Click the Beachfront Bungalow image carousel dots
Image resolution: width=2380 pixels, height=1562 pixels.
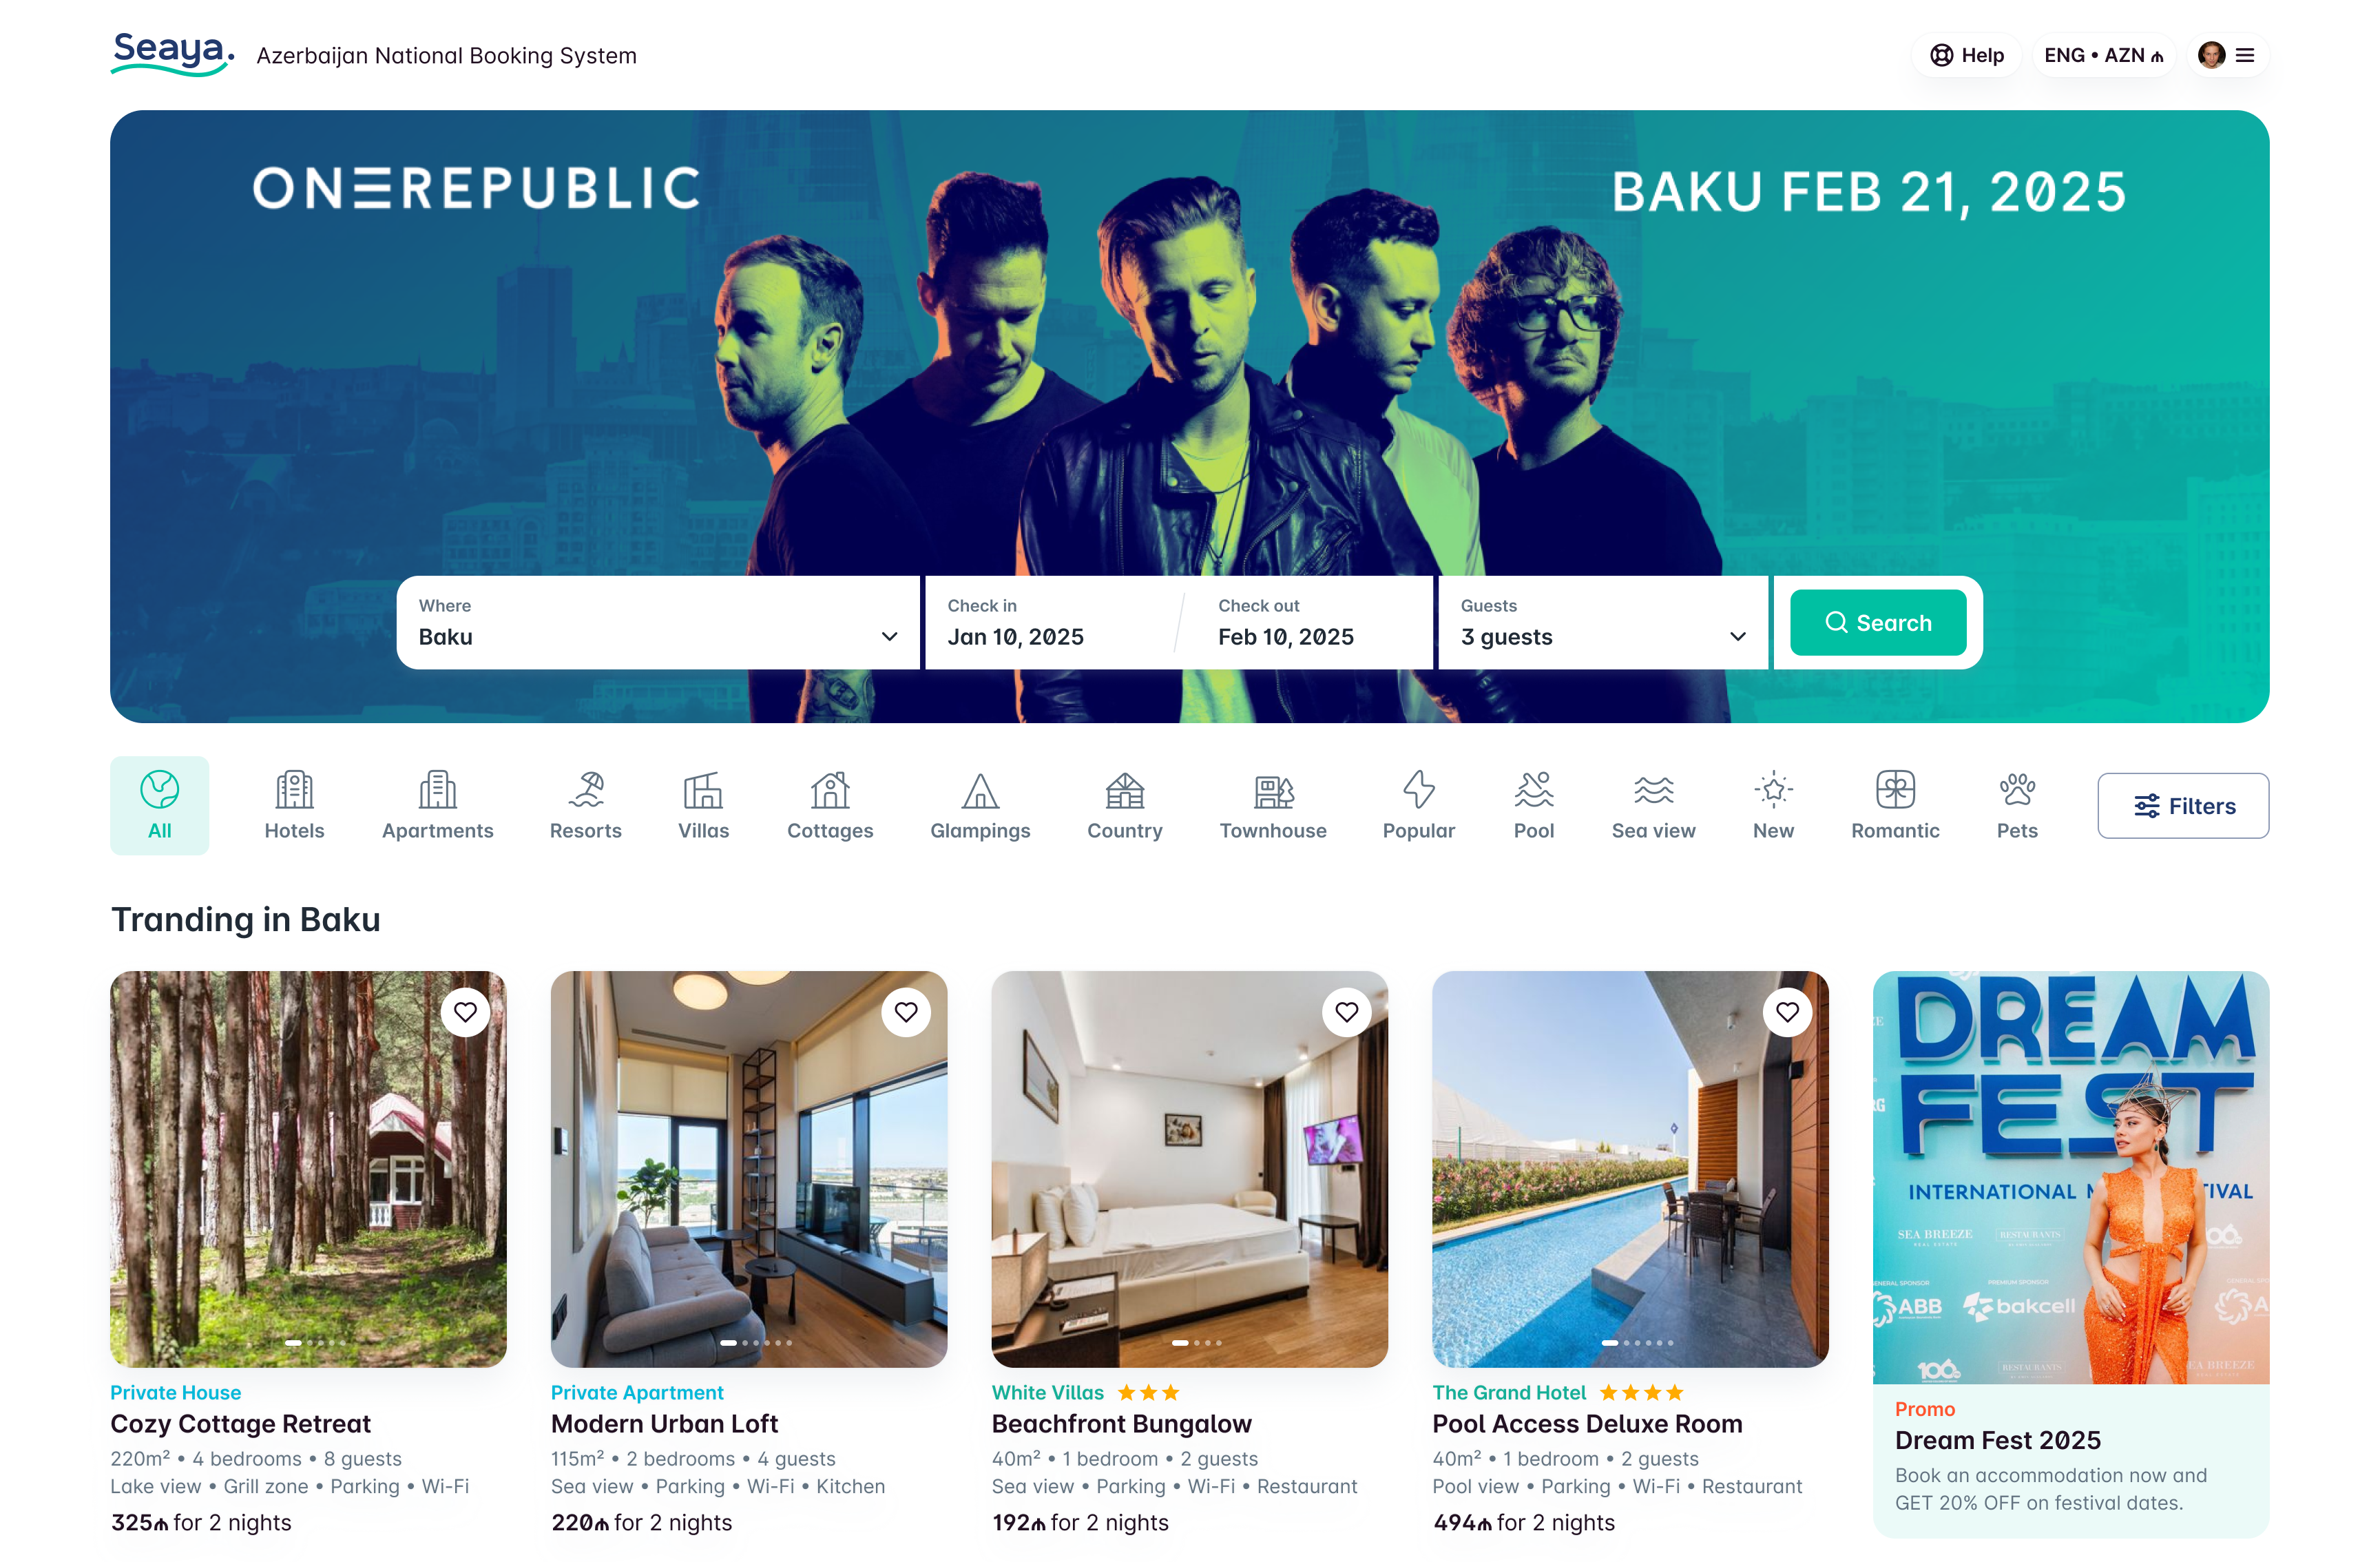click(1196, 1343)
